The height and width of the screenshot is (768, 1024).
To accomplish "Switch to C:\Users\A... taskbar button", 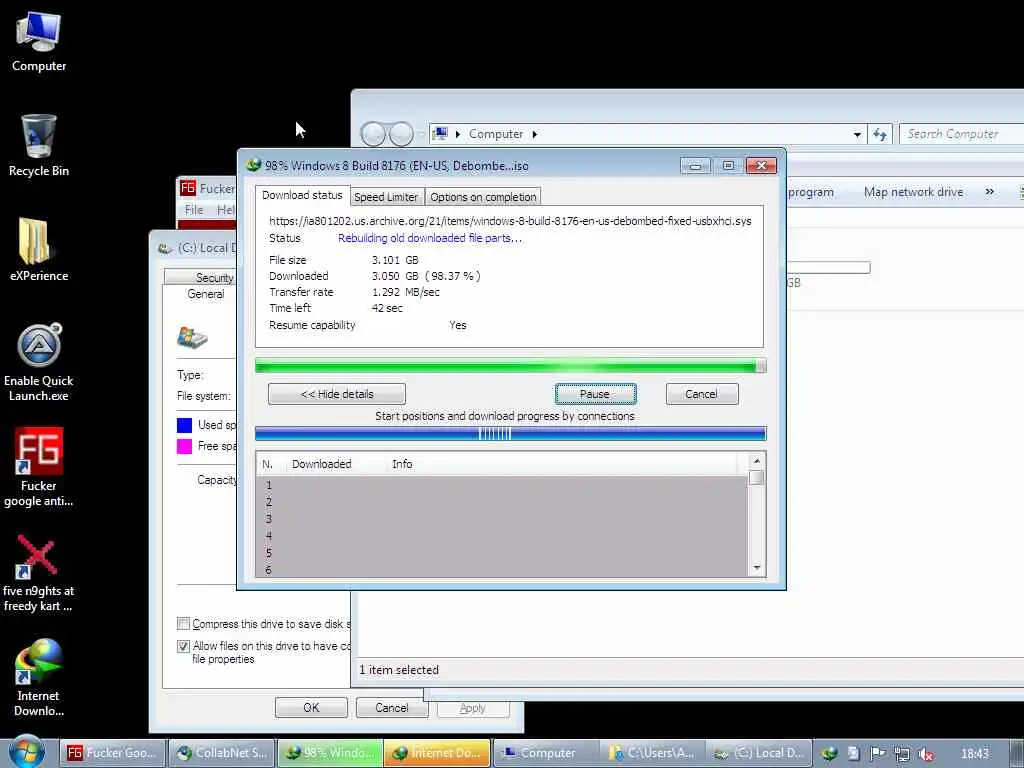I will click(x=652, y=753).
